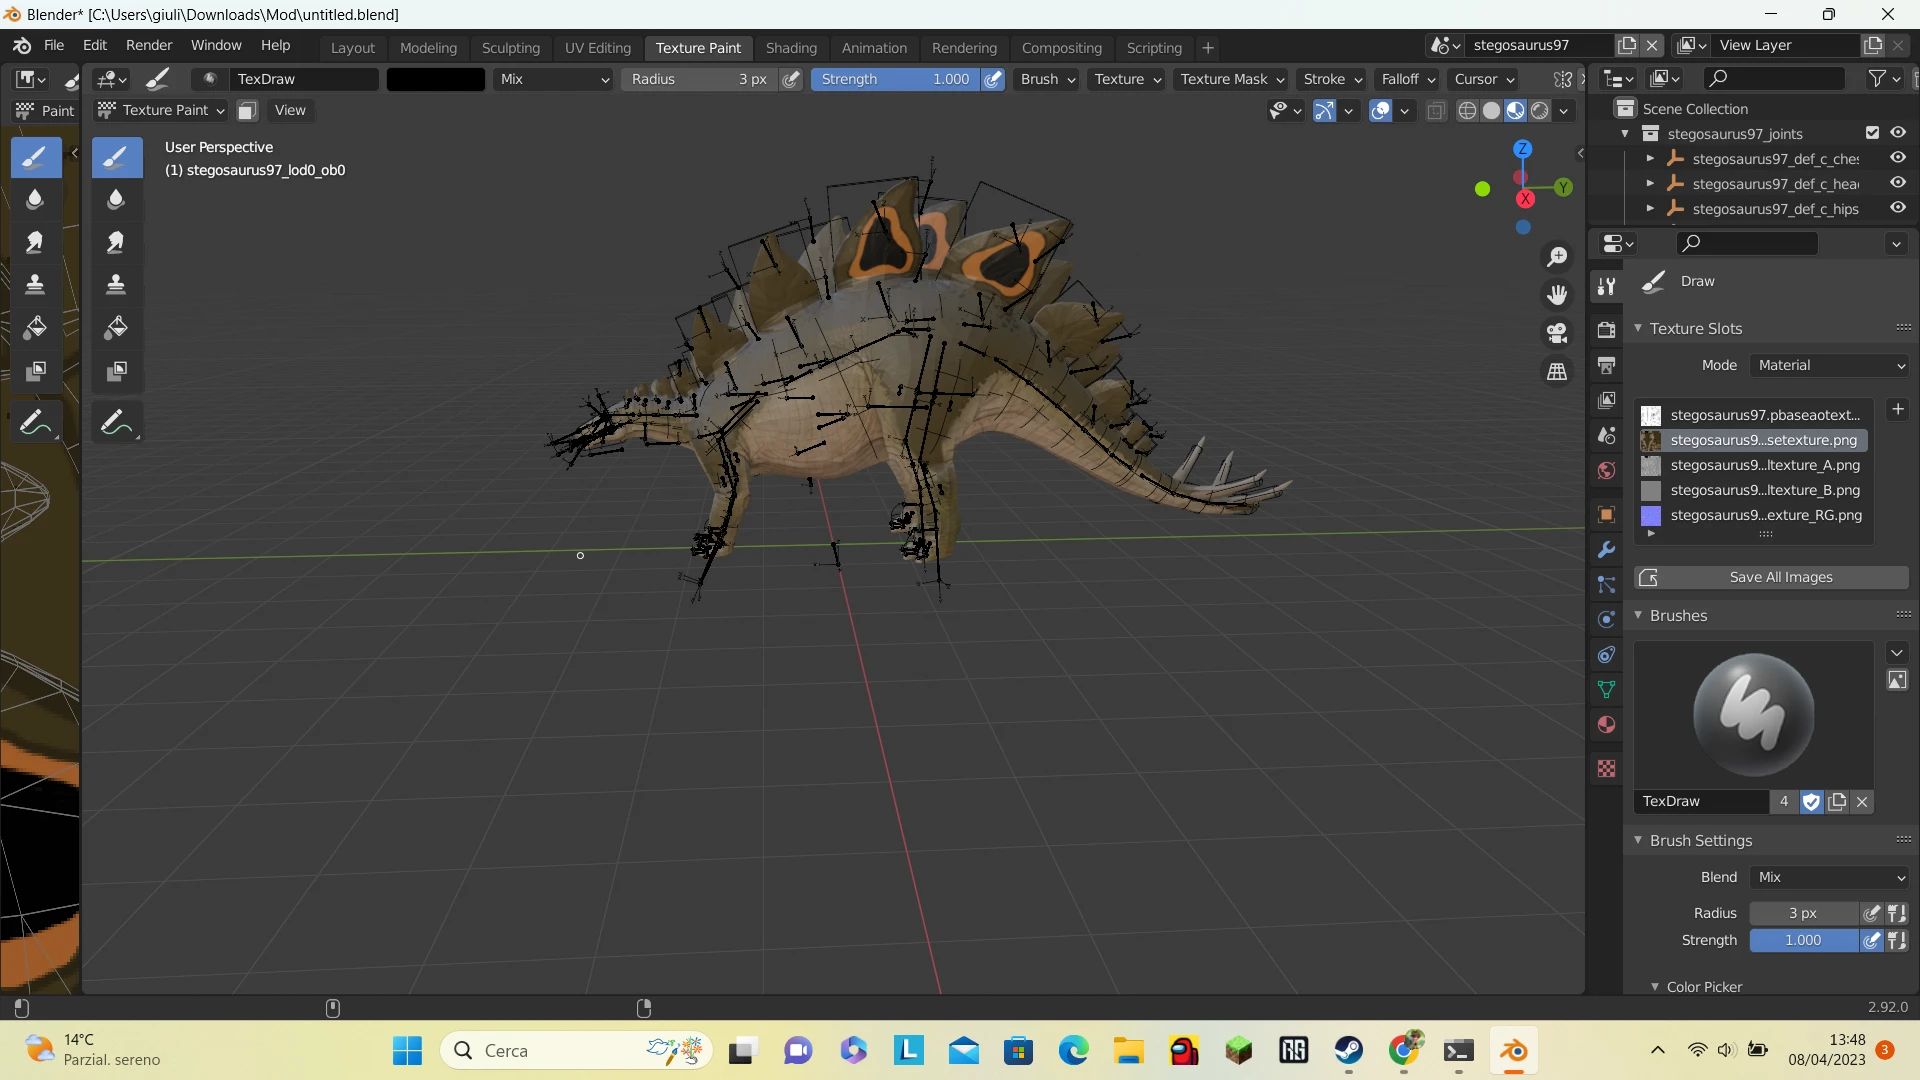Click the TexDraw brush preview thumbnail
The width and height of the screenshot is (1920, 1080).
click(x=1753, y=714)
